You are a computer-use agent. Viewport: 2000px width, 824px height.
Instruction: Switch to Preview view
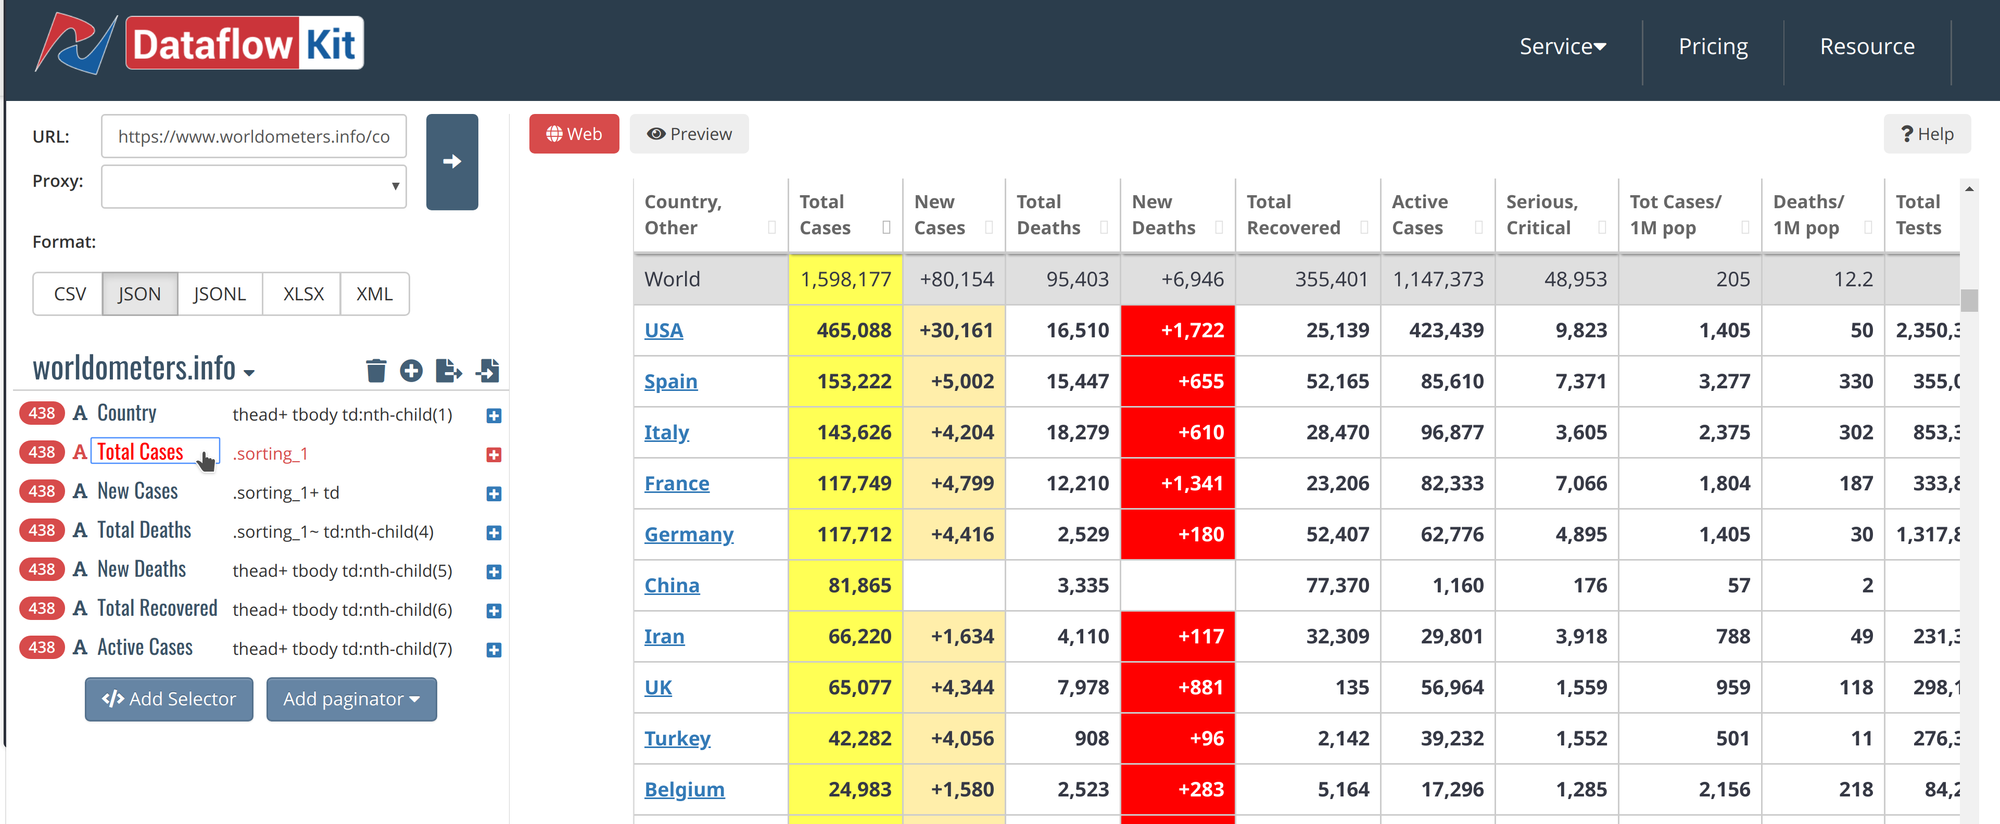[x=689, y=134]
